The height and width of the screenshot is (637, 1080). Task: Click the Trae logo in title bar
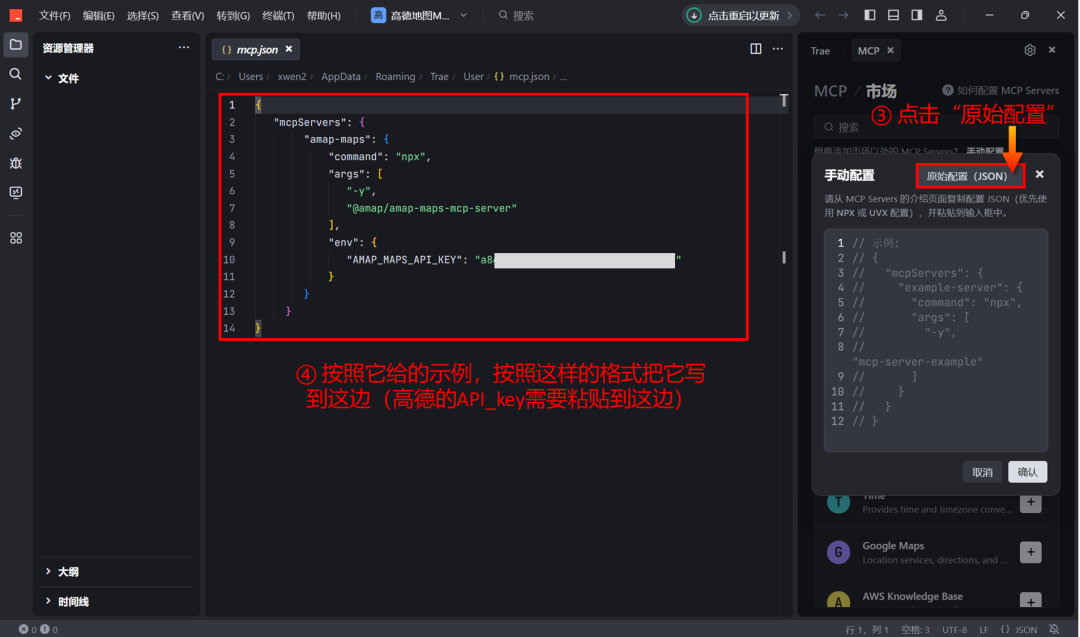click(x=15, y=15)
